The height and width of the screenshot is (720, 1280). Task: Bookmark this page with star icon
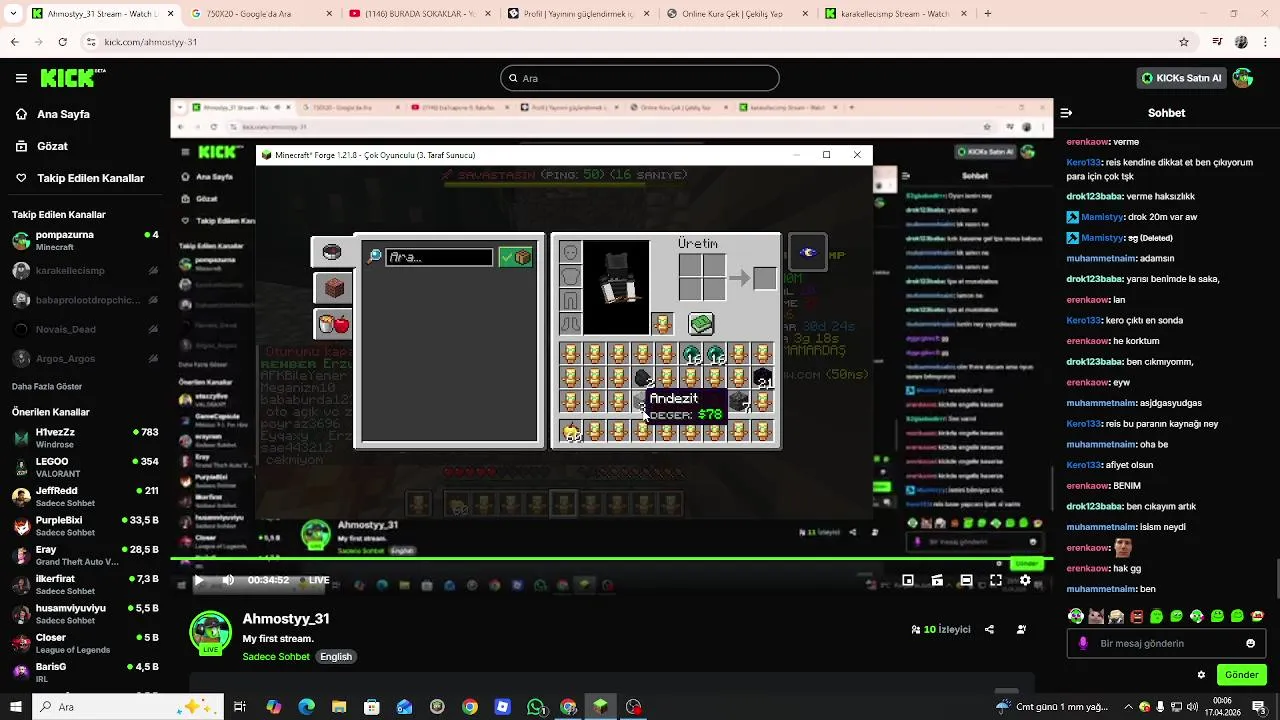coord(1184,42)
